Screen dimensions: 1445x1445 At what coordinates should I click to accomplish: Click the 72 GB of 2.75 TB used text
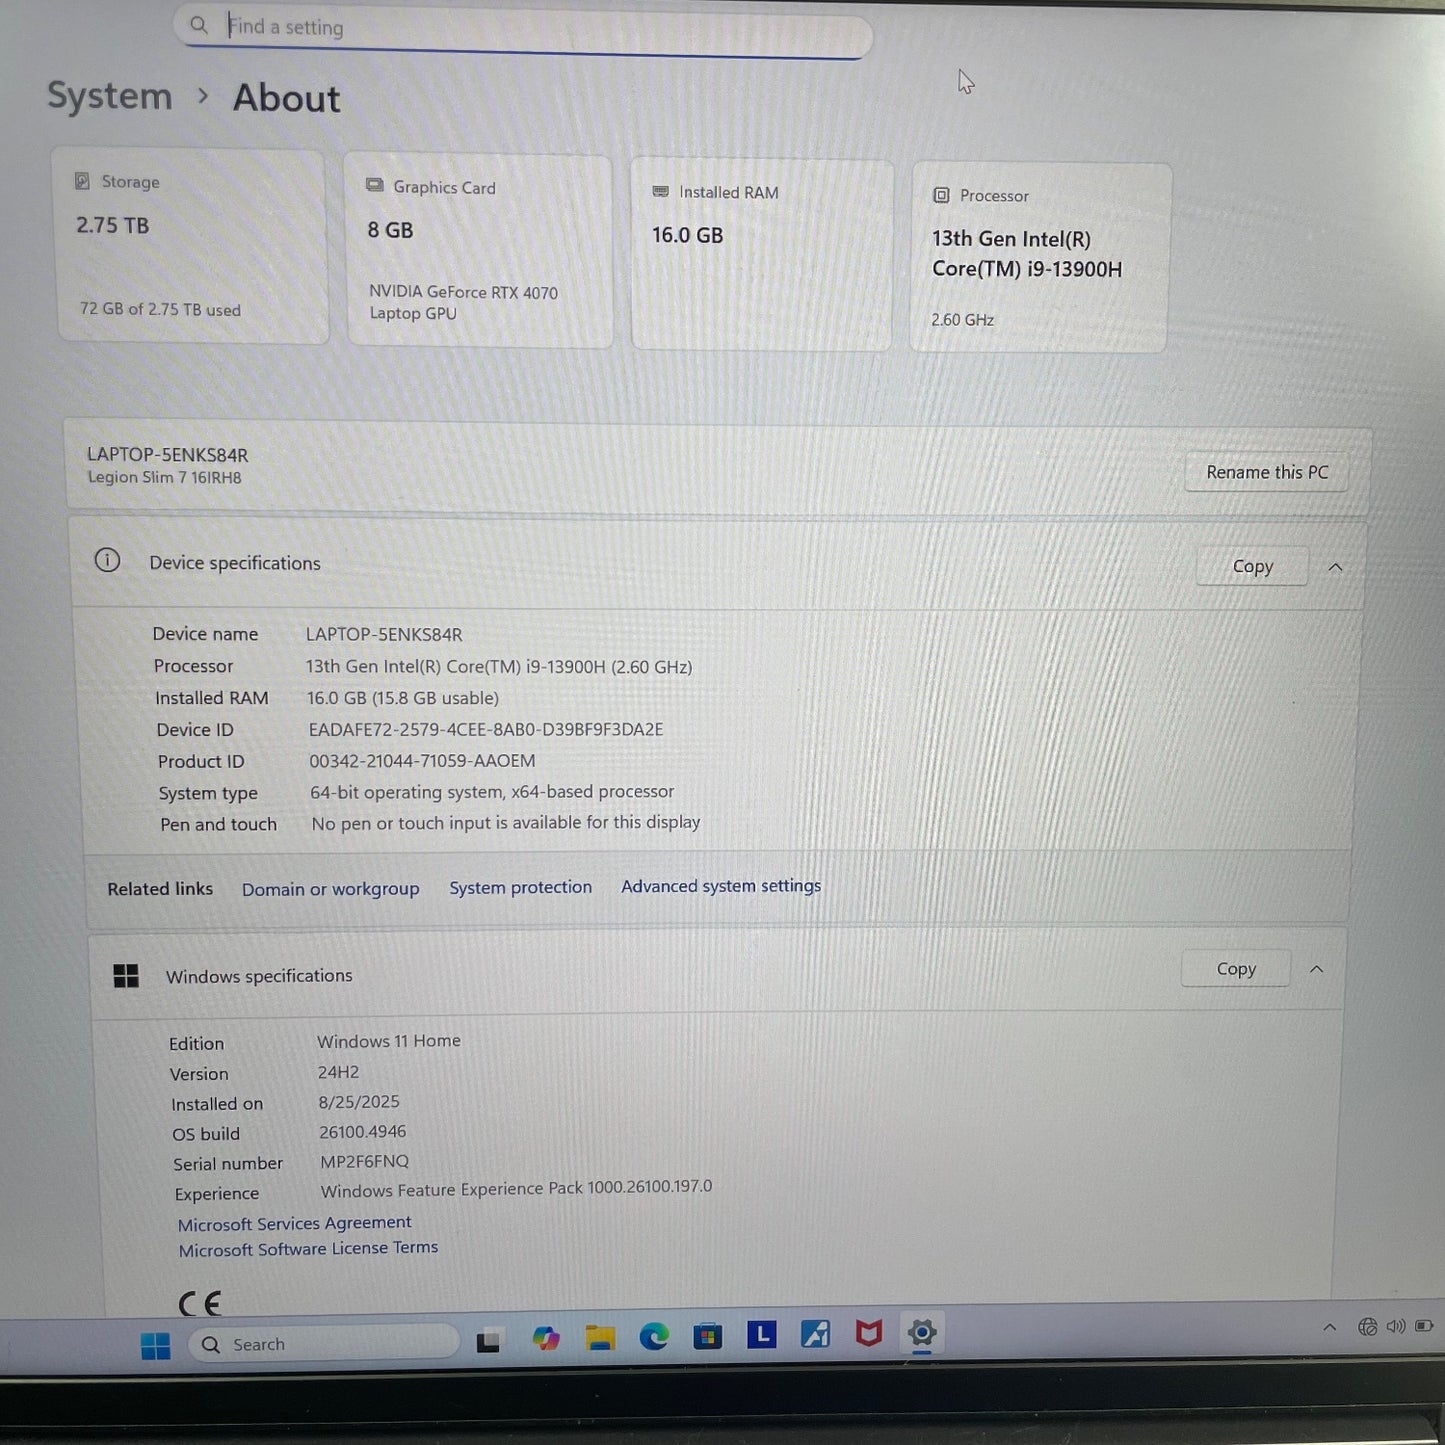[160, 309]
